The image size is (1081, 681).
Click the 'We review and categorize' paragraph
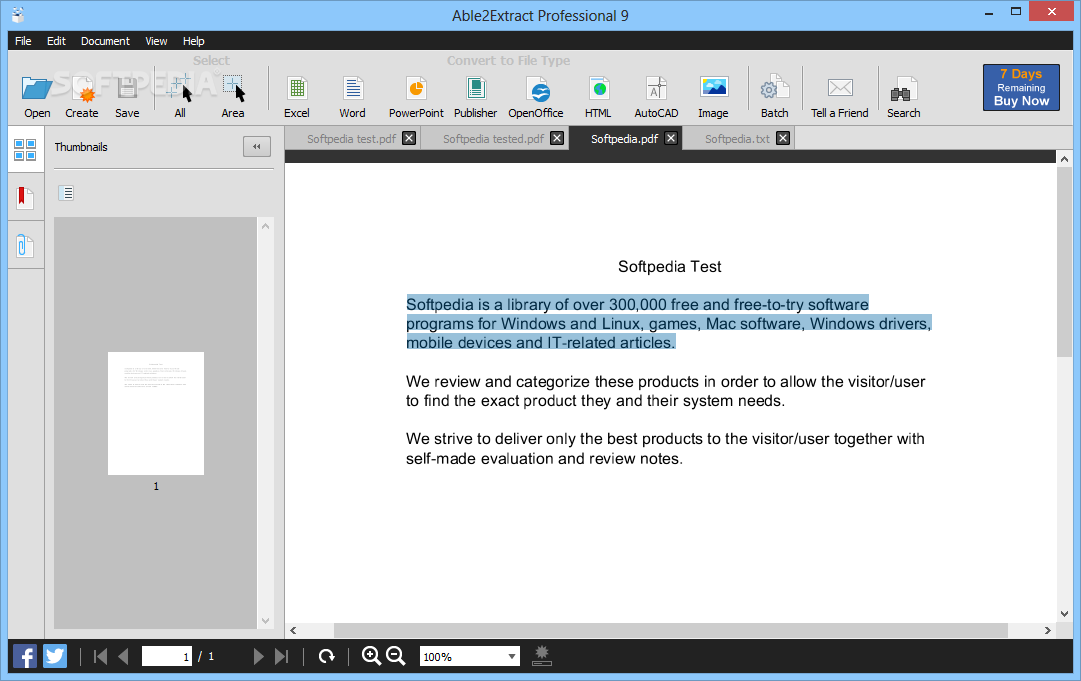click(665, 391)
